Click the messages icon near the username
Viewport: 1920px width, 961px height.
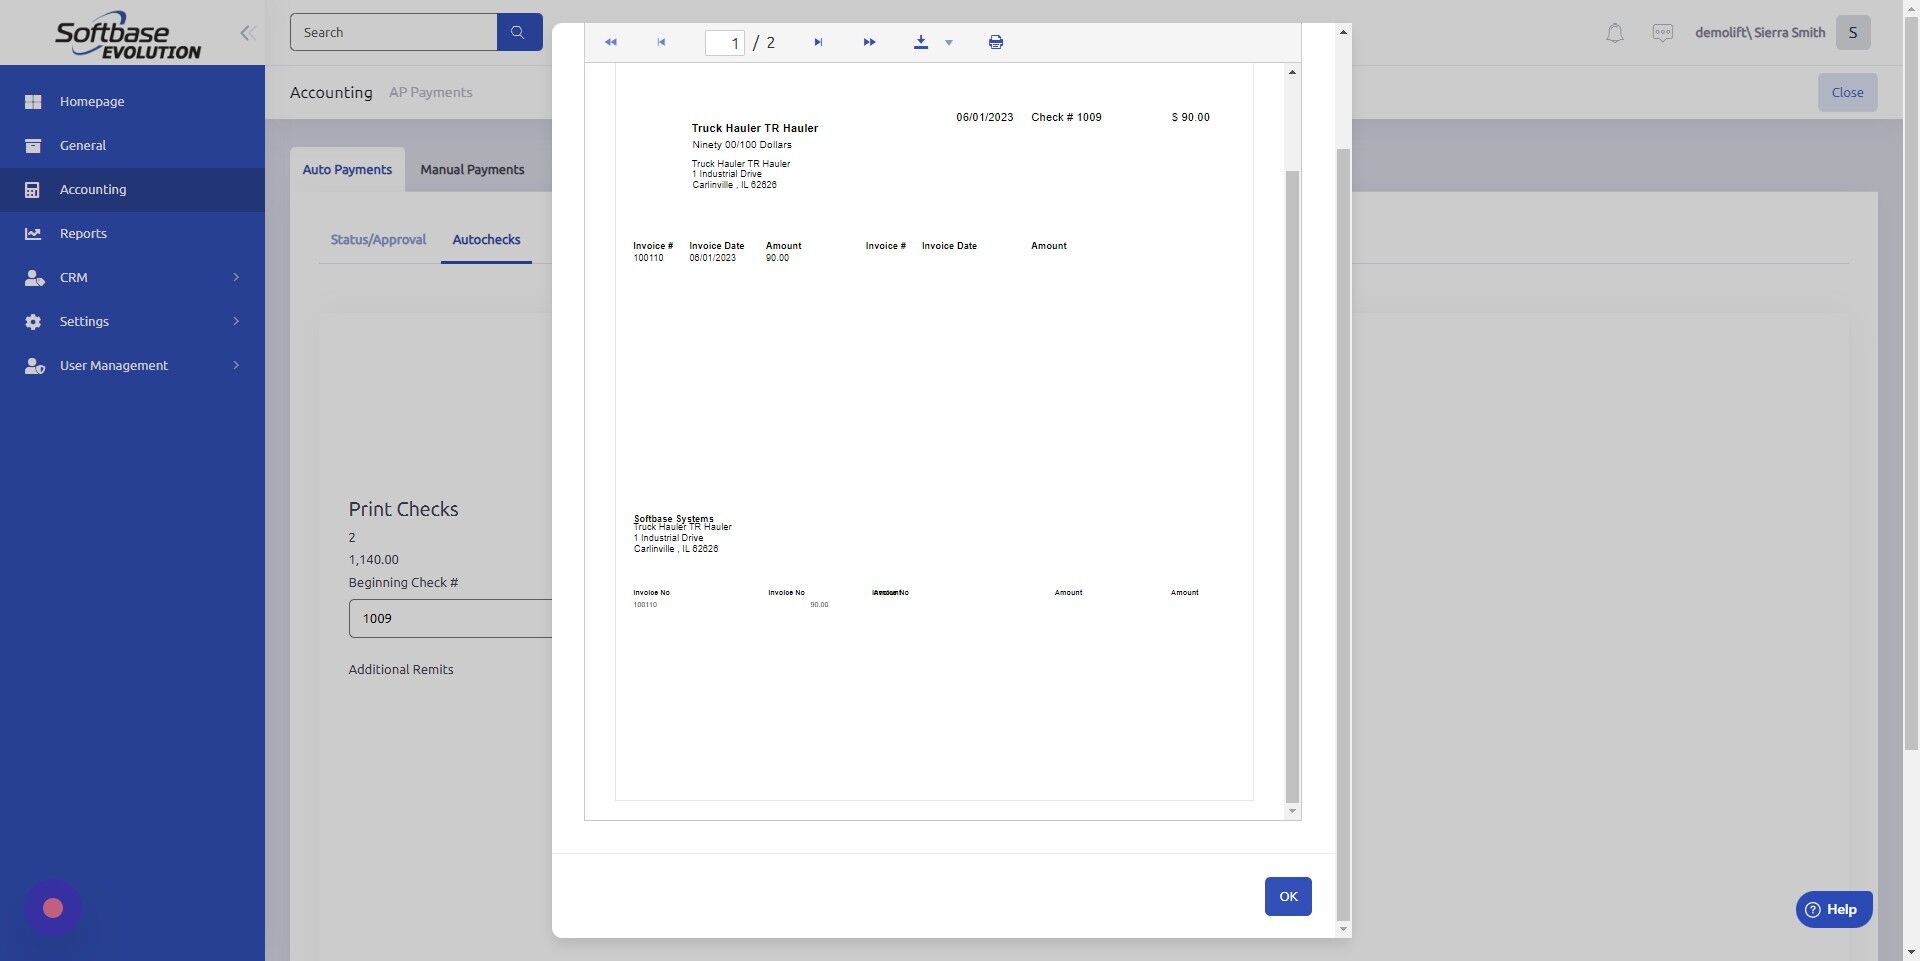click(1662, 32)
